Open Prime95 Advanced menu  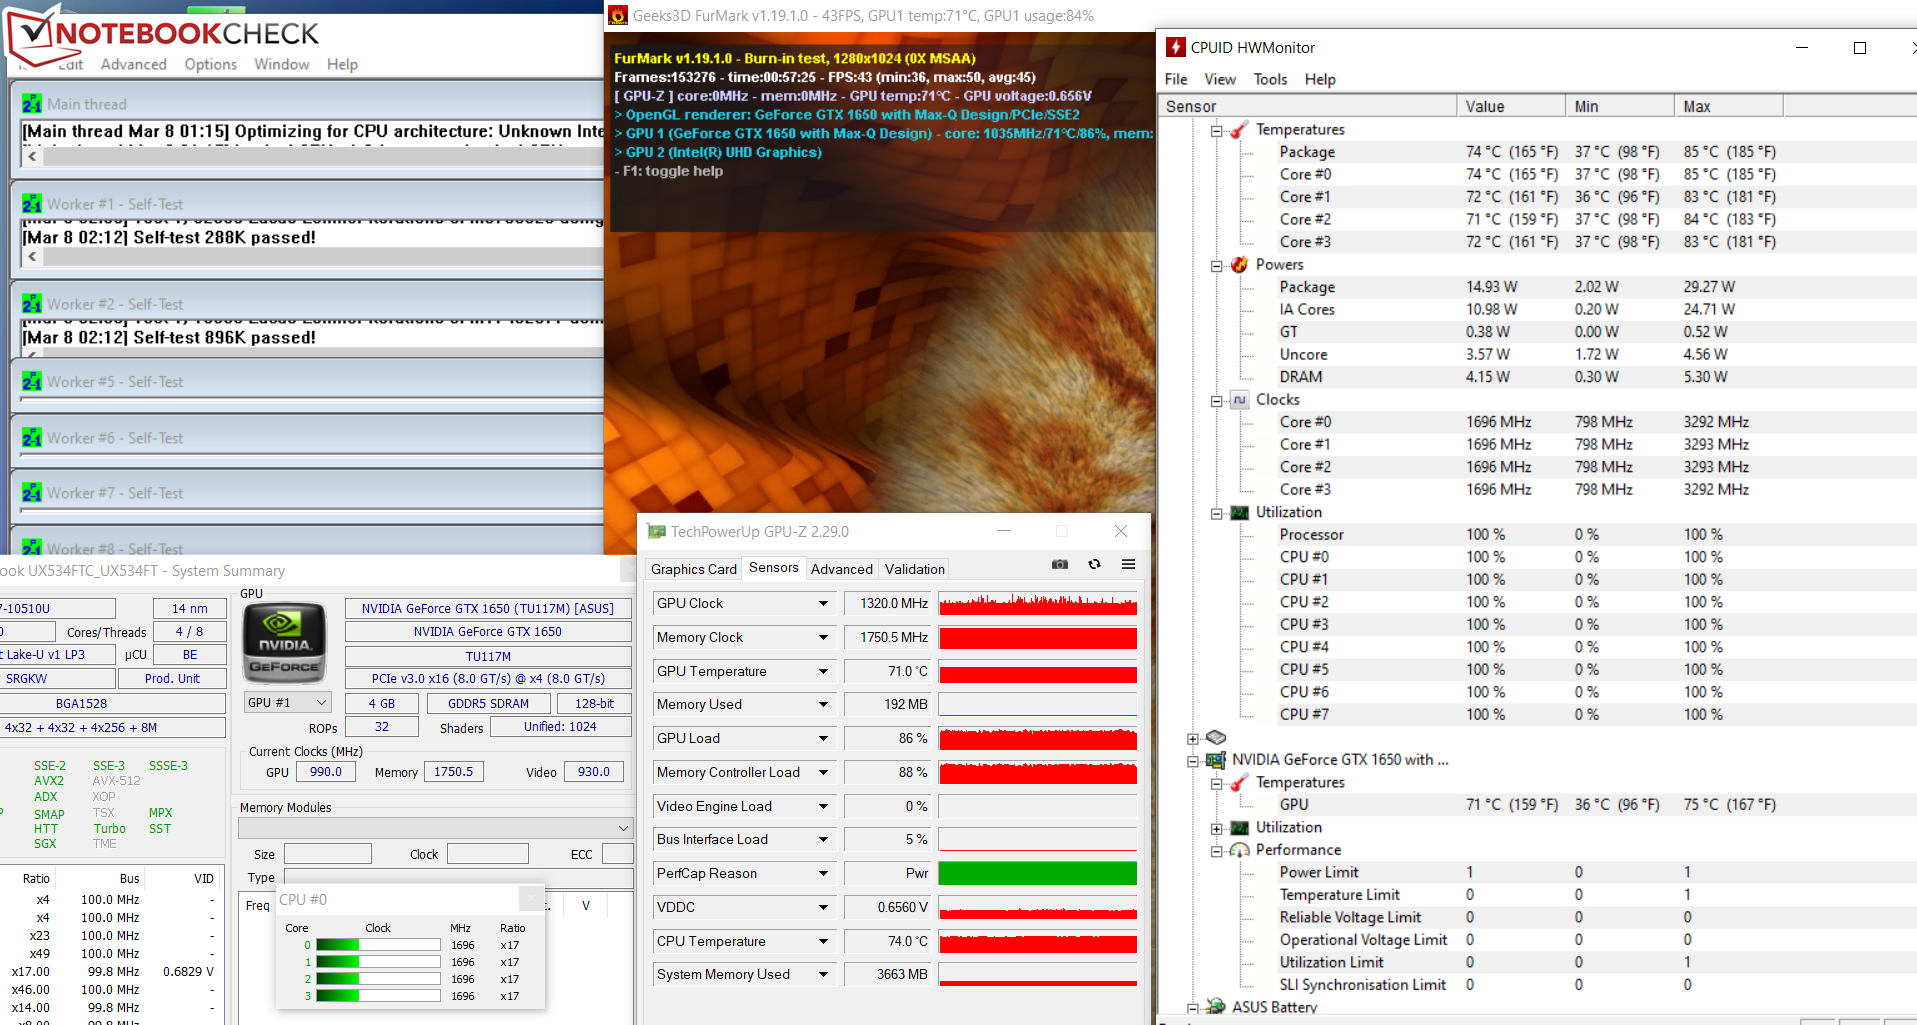pos(134,64)
